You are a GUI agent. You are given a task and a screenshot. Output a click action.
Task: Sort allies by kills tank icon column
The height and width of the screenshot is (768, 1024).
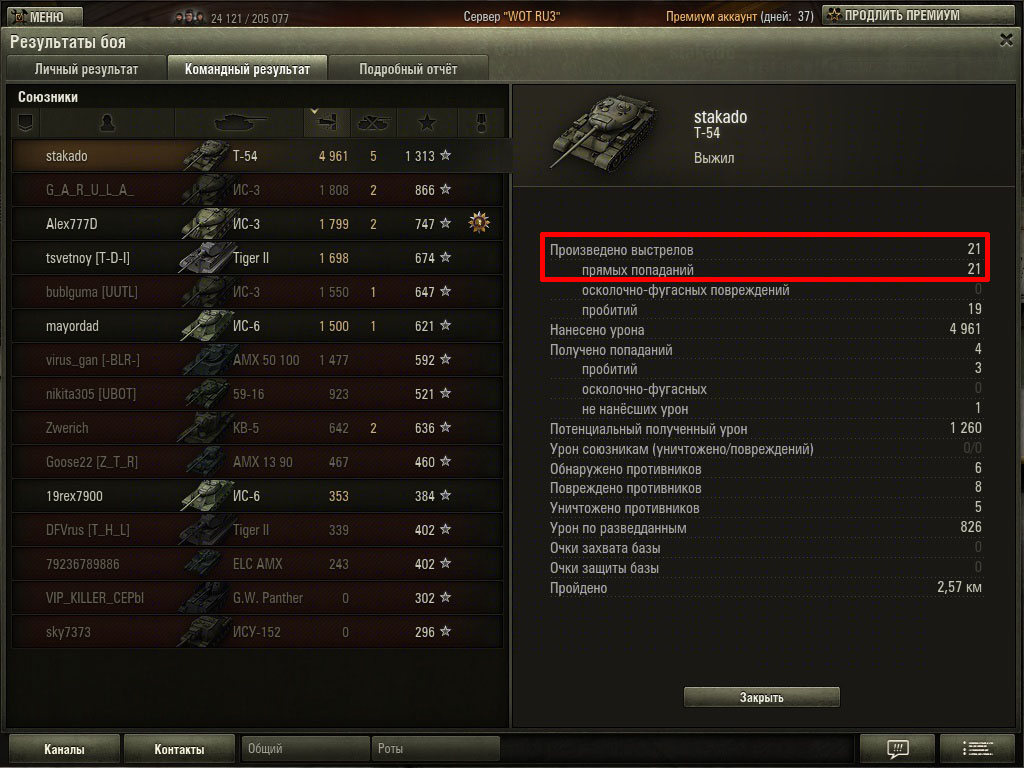[x=374, y=122]
